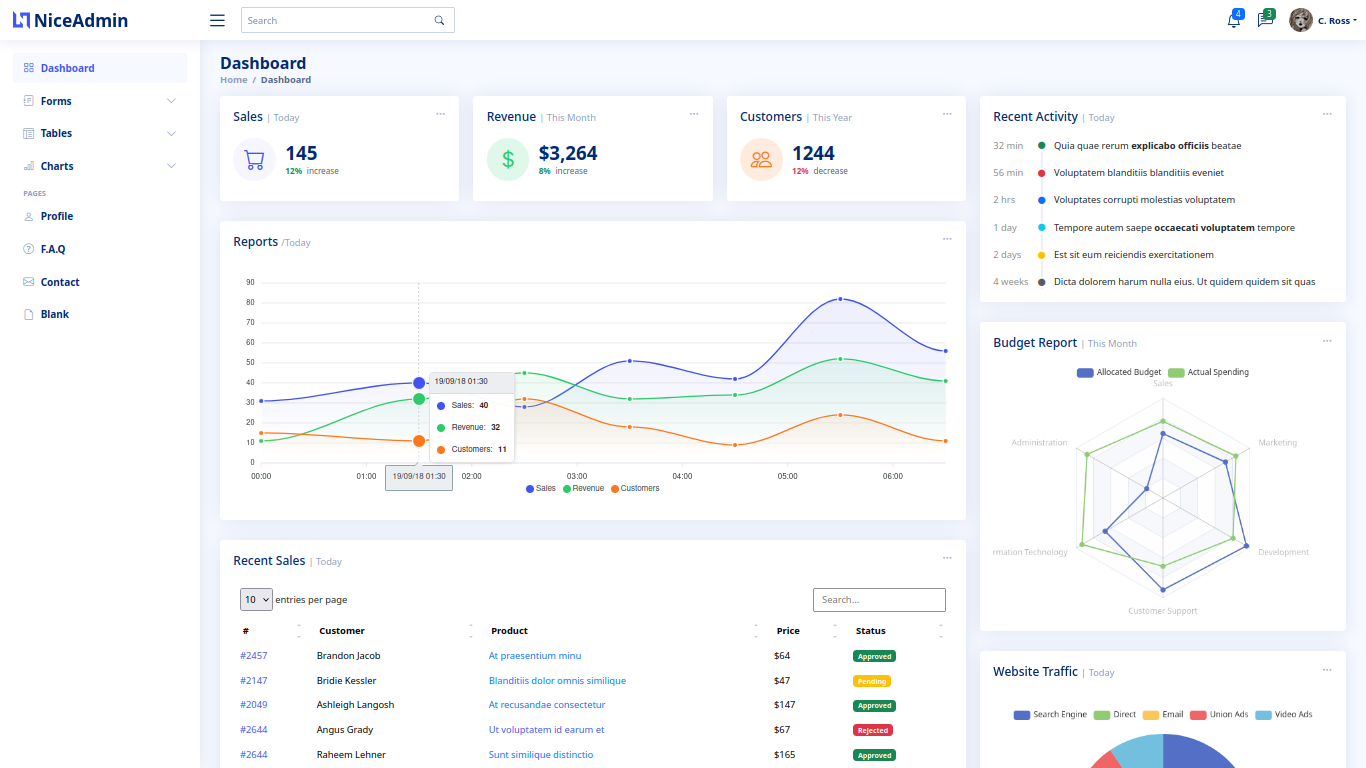Open the F.A.Q sidebar item
Viewport: 1366px width, 768px height.
tap(53, 249)
